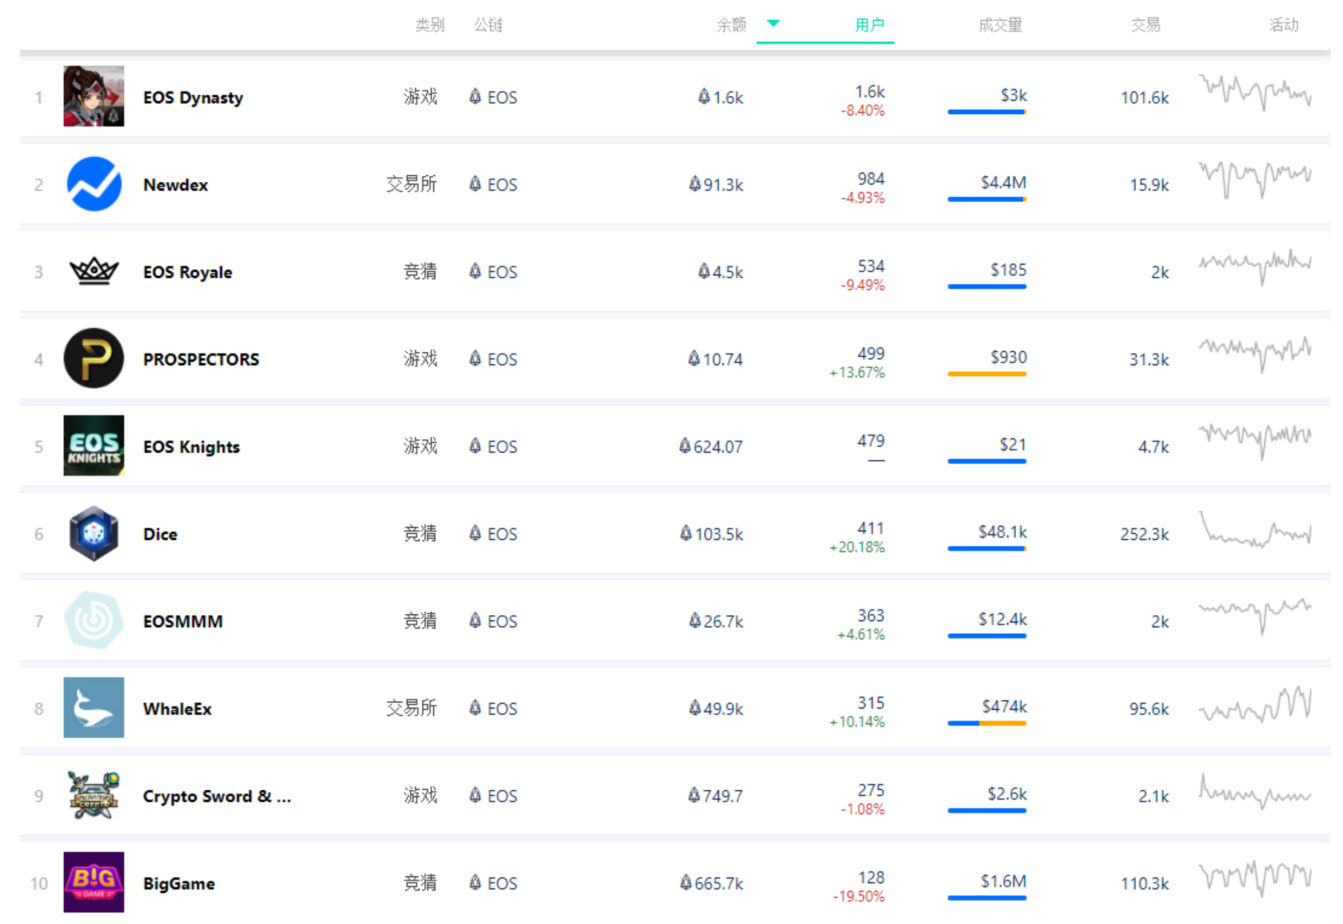Click EOS chain icon in PROSPECTORS row
The image size is (1343, 924).
[475, 357]
